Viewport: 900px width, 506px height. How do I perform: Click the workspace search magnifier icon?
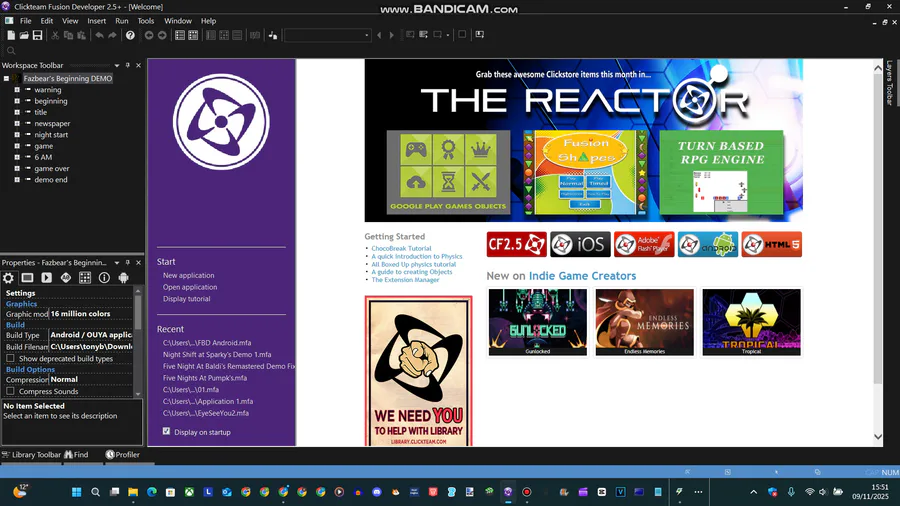point(10,50)
